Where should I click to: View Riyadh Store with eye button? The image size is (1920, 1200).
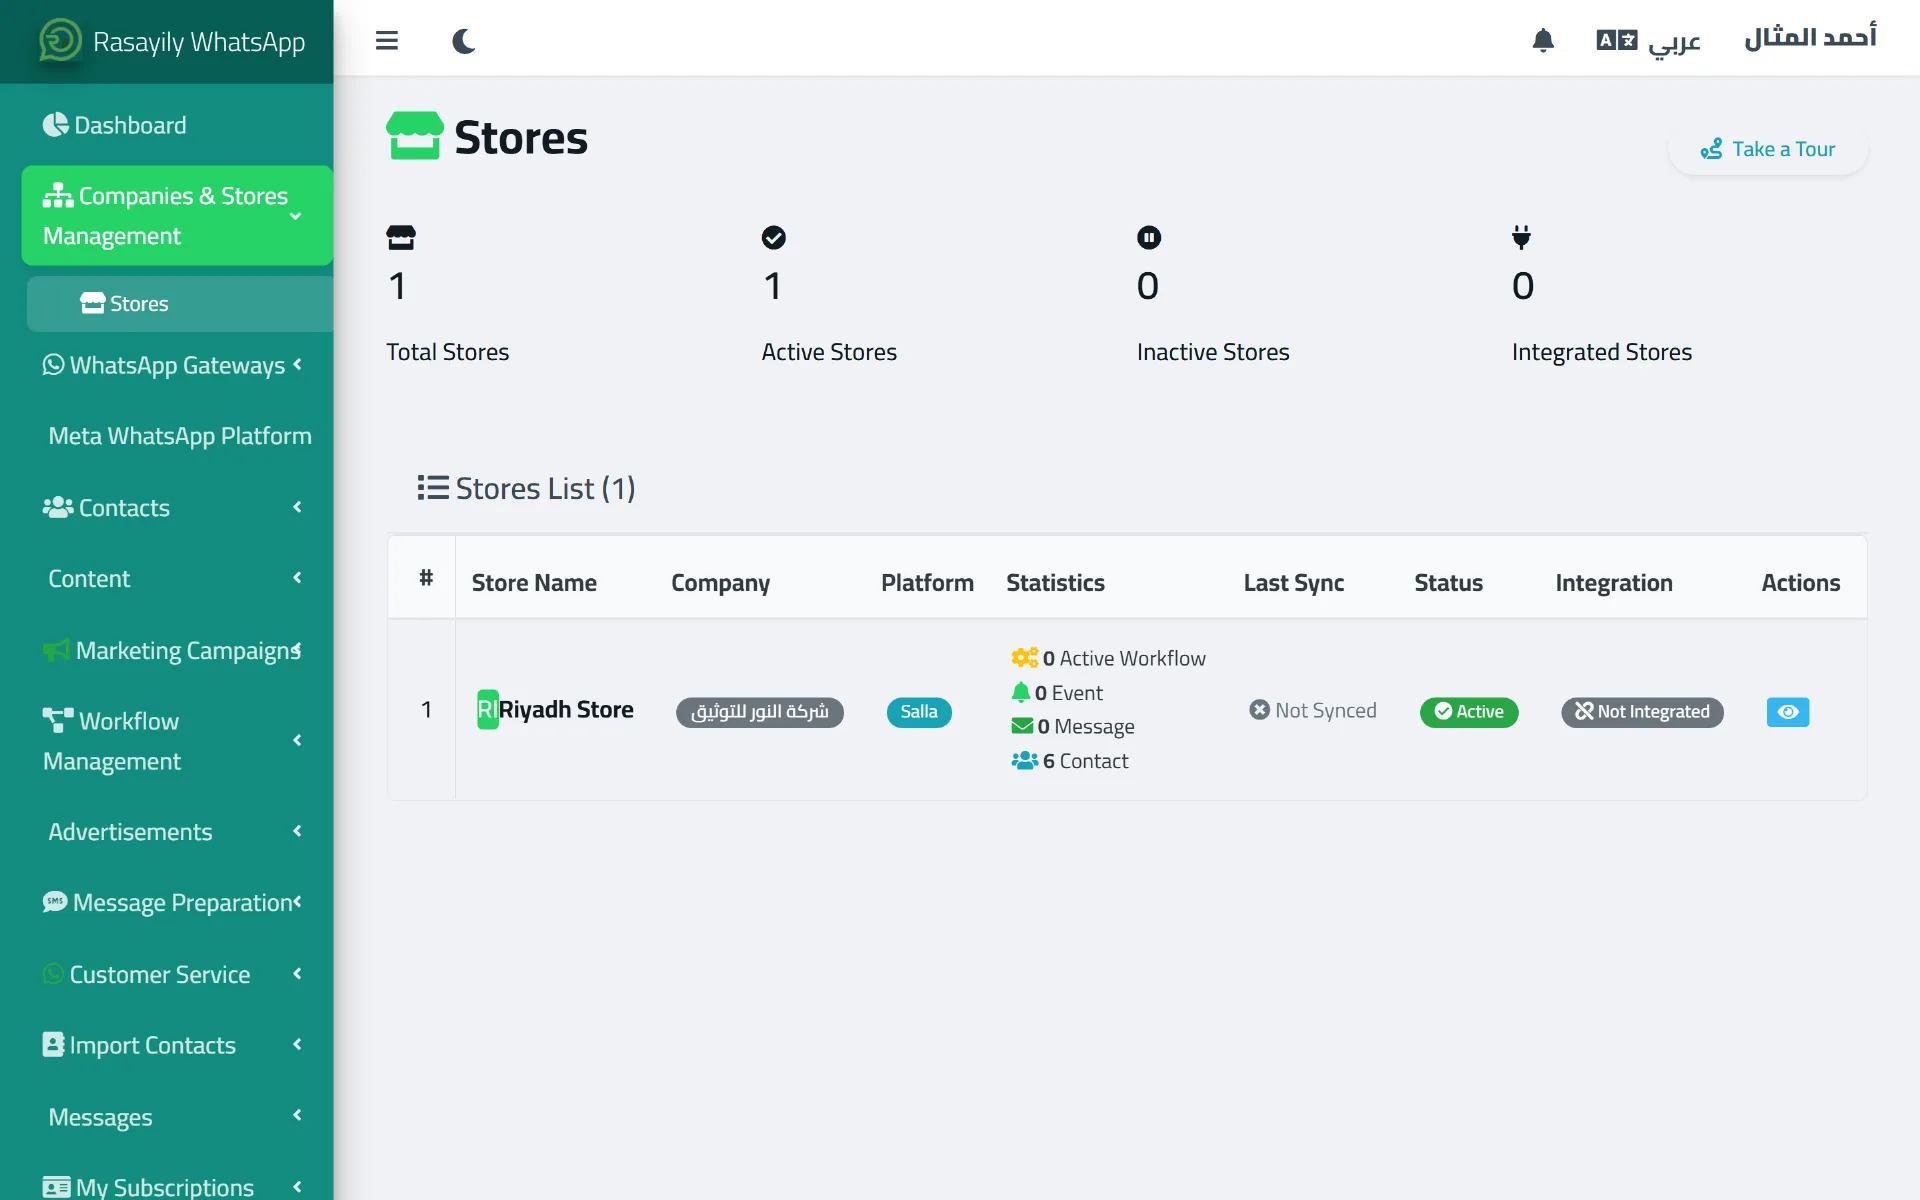(x=1788, y=712)
